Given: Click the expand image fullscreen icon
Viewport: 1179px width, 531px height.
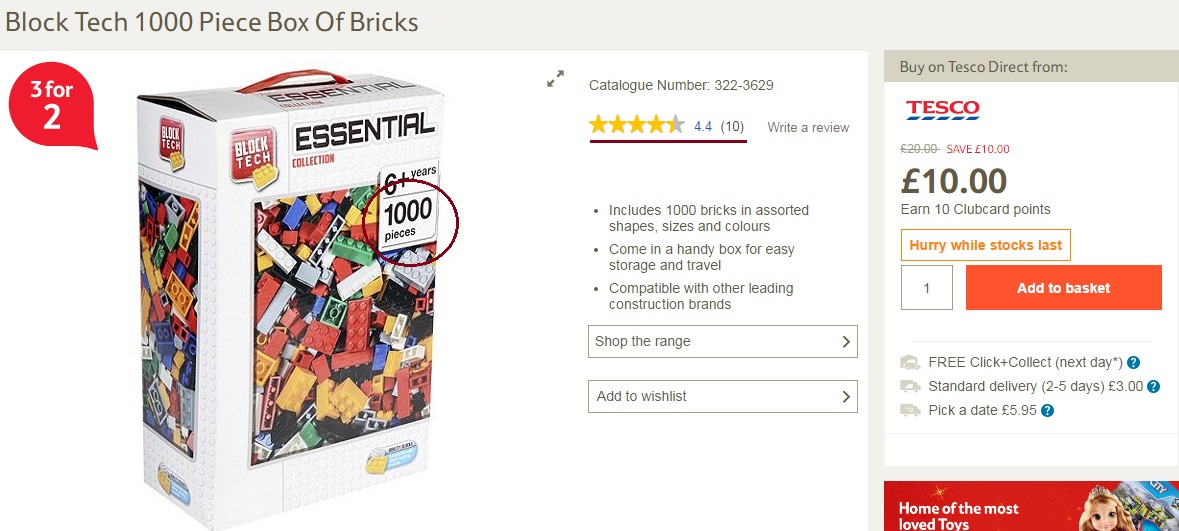Looking at the screenshot, I should pos(555,78).
